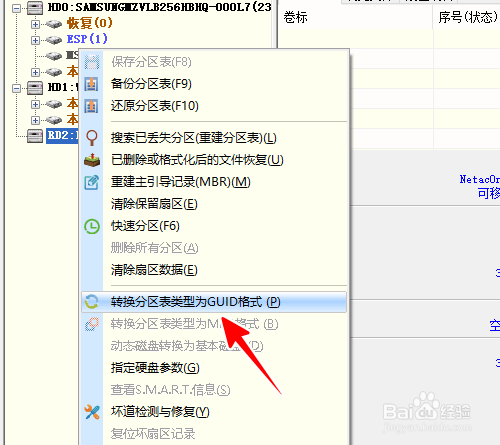The height and width of the screenshot is (445, 500).
Task: Expand the first partition under HD1
Action: coord(35,104)
